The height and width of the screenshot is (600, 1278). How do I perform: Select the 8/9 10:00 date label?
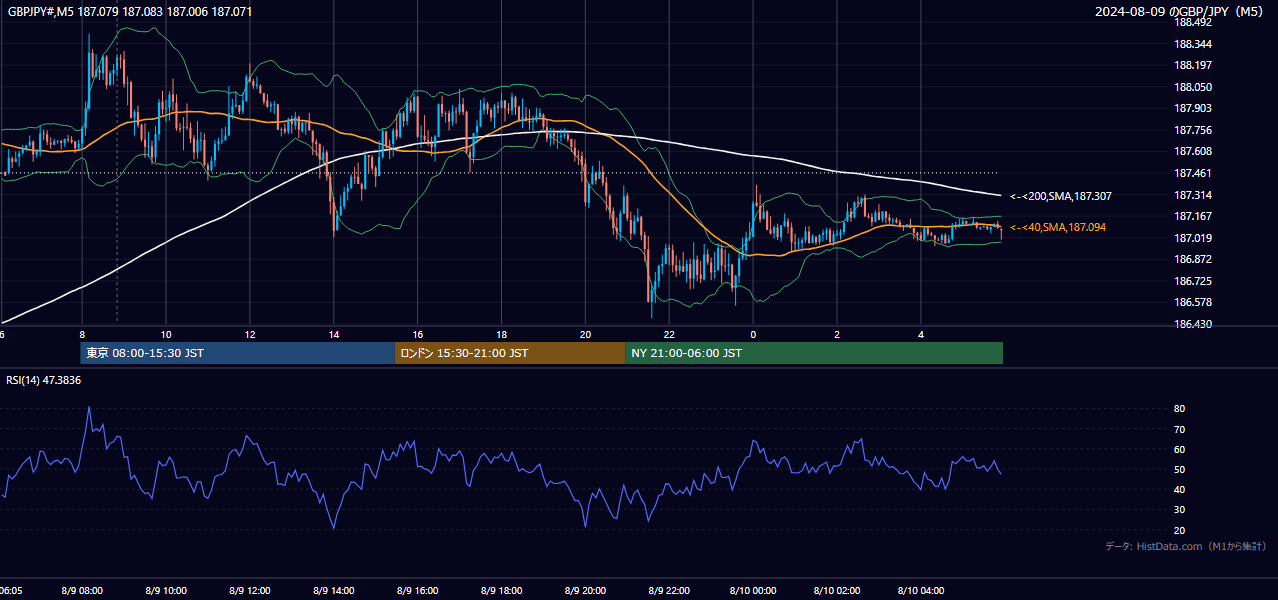[166, 591]
